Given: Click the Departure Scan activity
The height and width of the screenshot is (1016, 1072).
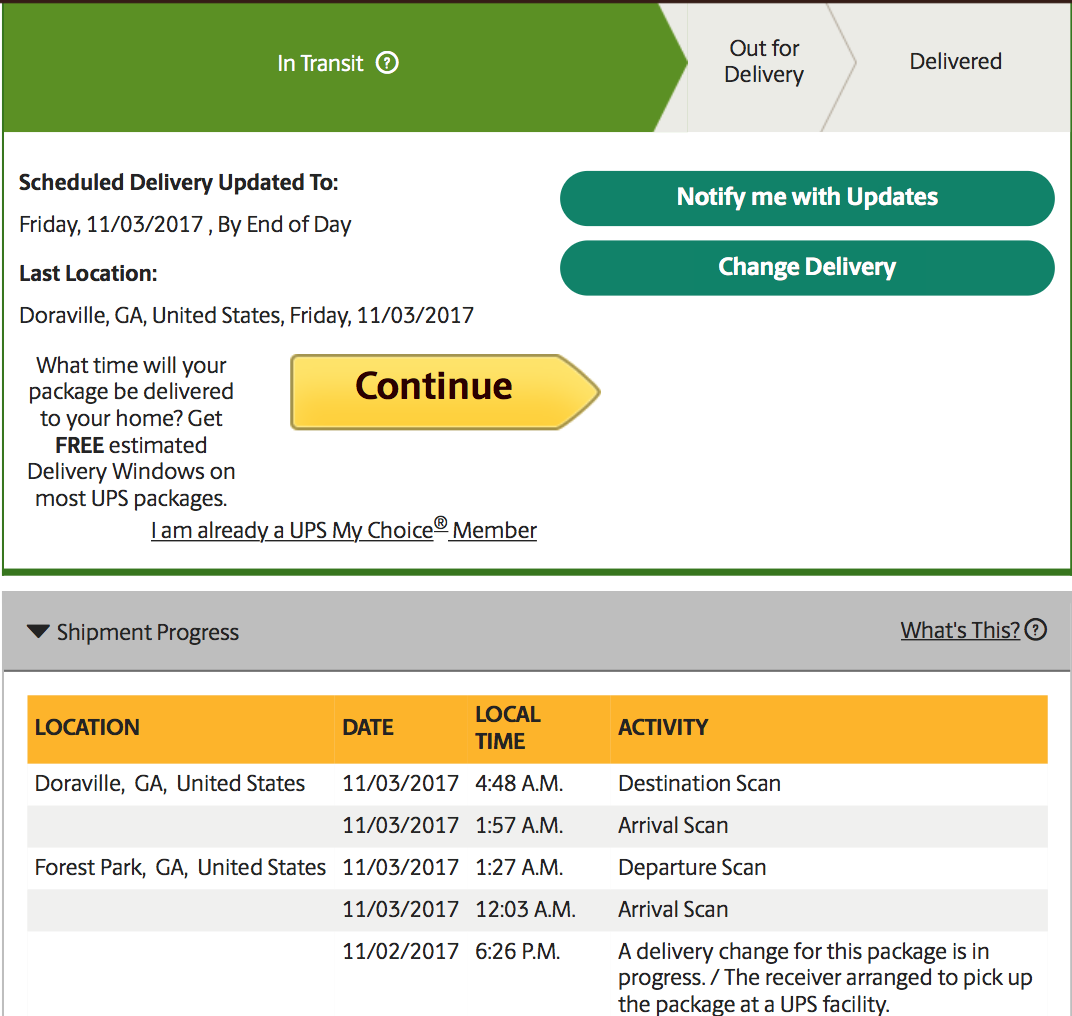Looking at the screenshot, I should (691, 868).
